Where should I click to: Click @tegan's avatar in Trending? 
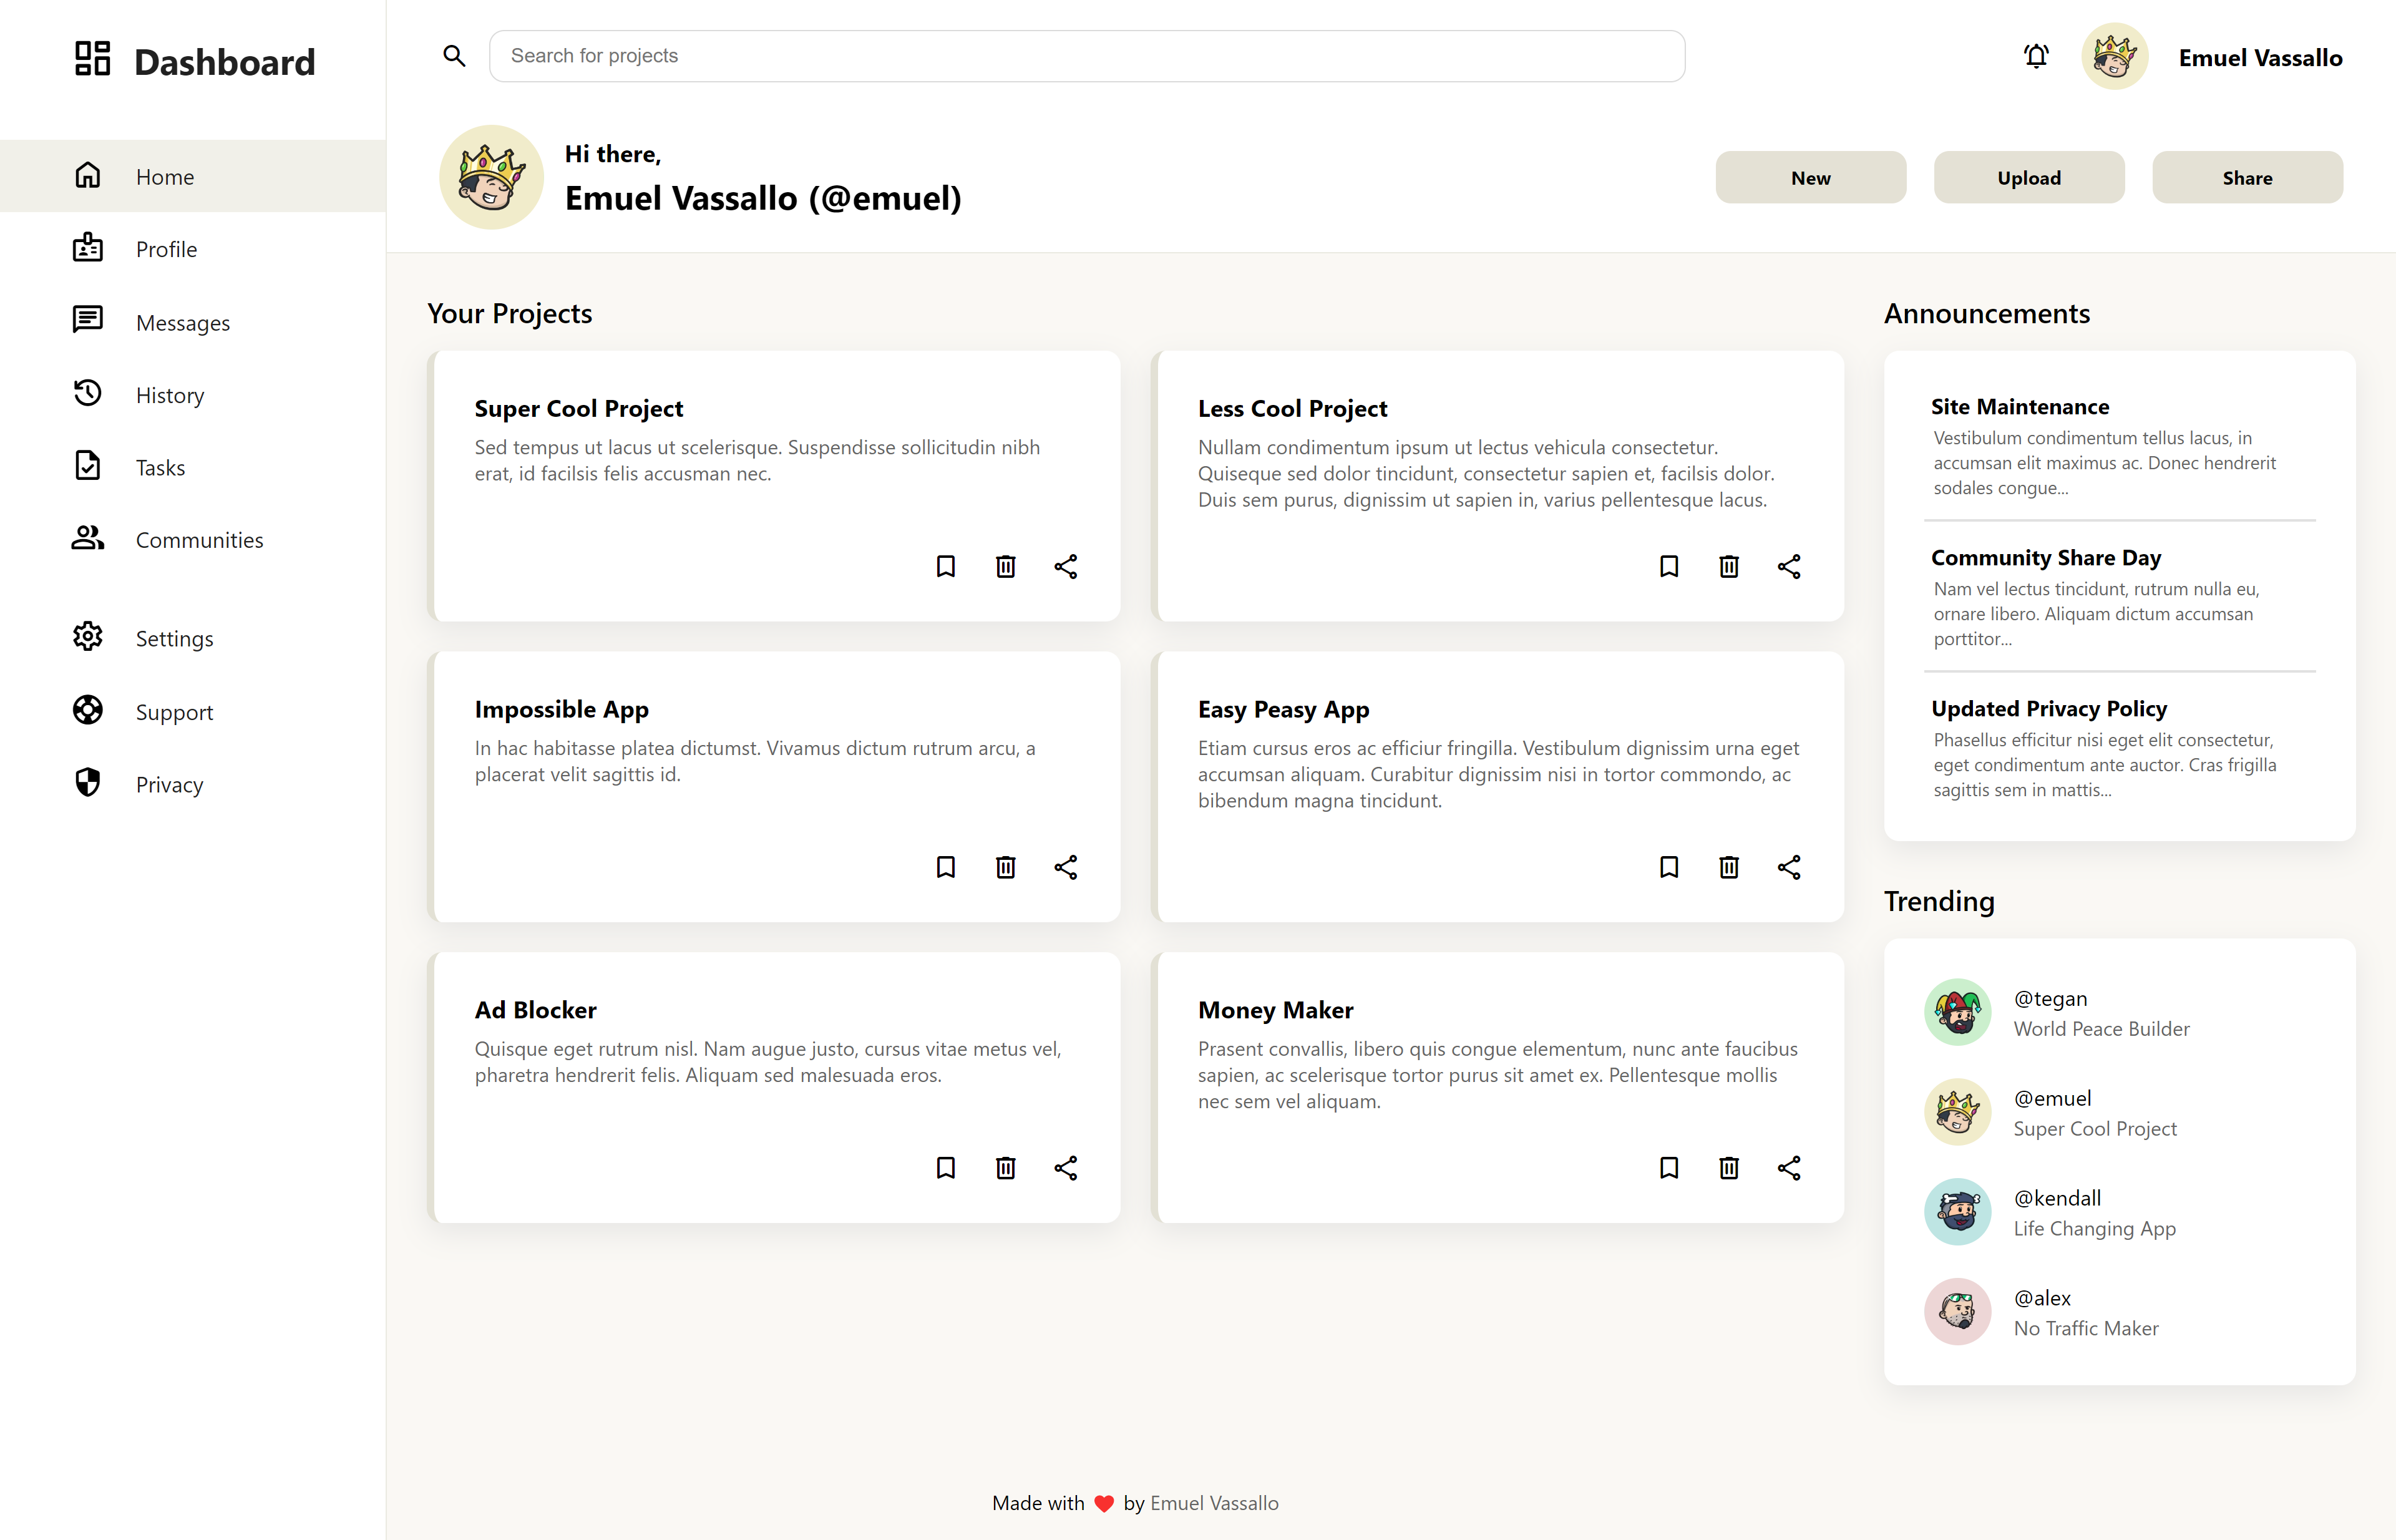click(1957, 1012)
